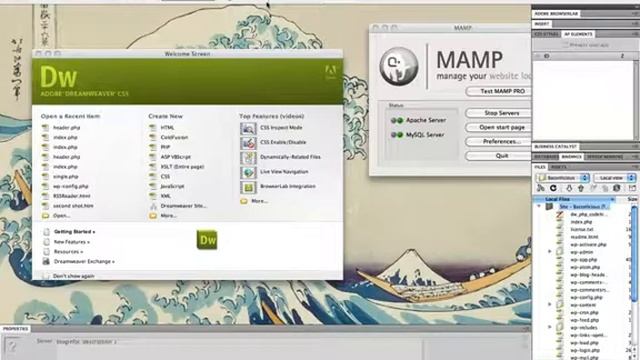Switch to Bindings tab
Screen dimensions: 640x360
point(571,157)
